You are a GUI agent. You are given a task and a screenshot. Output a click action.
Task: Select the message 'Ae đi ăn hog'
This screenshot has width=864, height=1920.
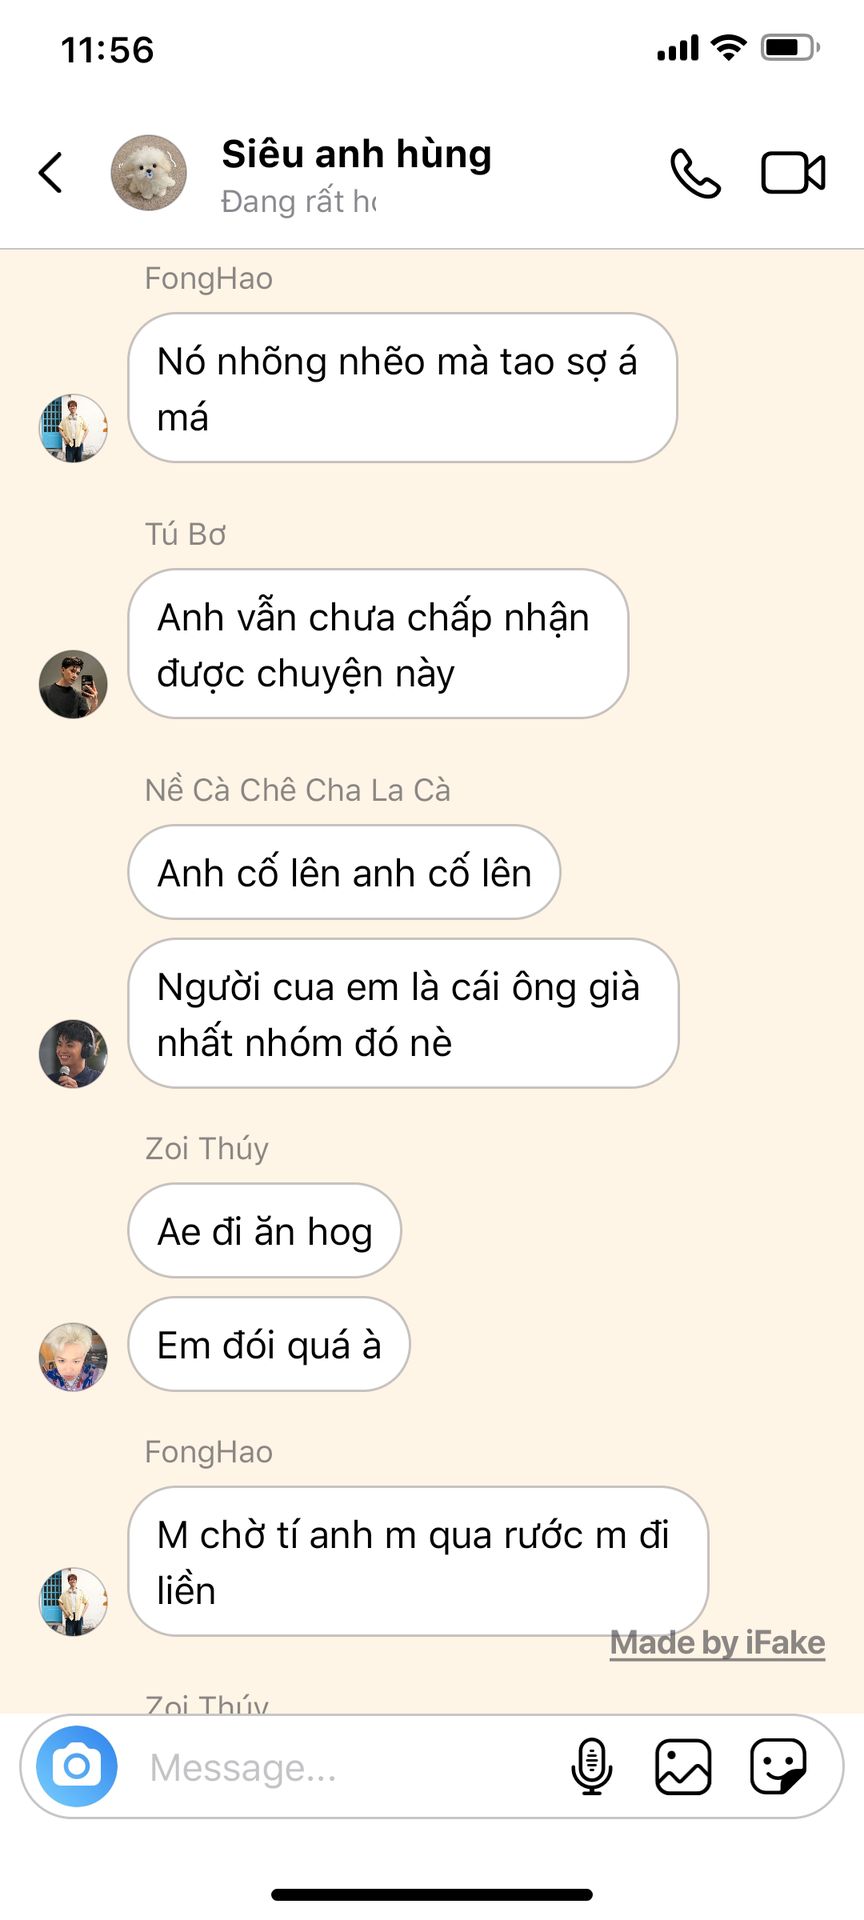[x=264, y=1230]
